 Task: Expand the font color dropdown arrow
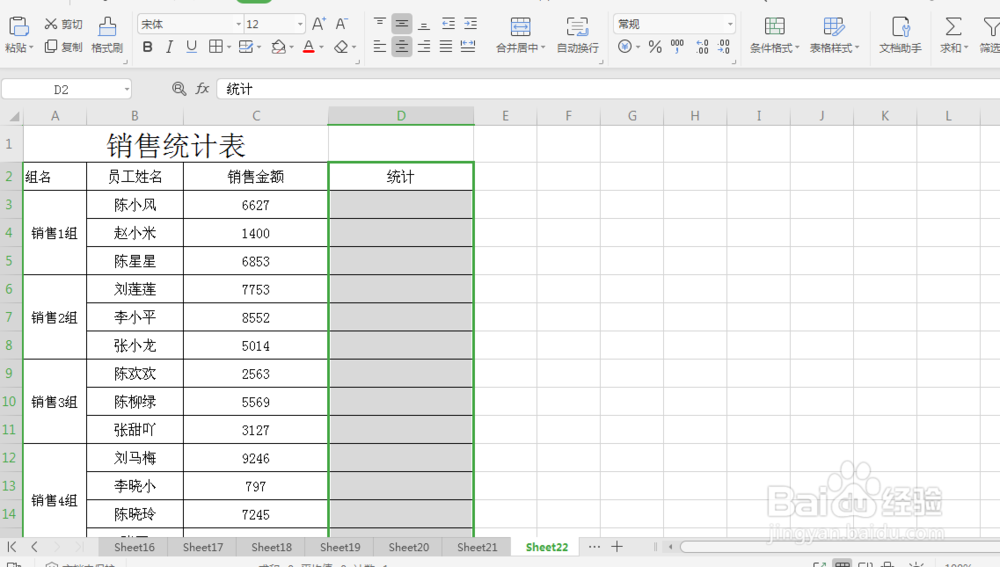[321, 47]
